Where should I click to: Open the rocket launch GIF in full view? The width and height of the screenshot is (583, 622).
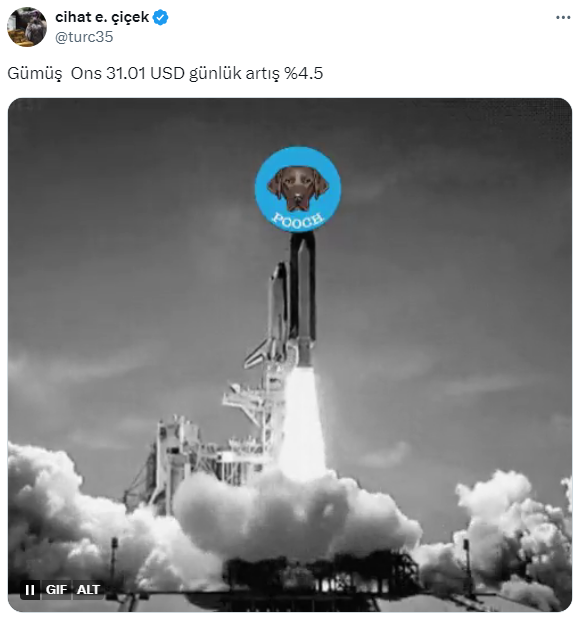pos(290,355)
